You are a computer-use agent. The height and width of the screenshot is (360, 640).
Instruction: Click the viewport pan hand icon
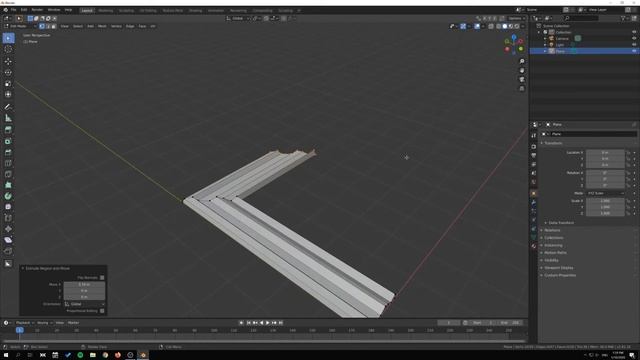[522, 70]
